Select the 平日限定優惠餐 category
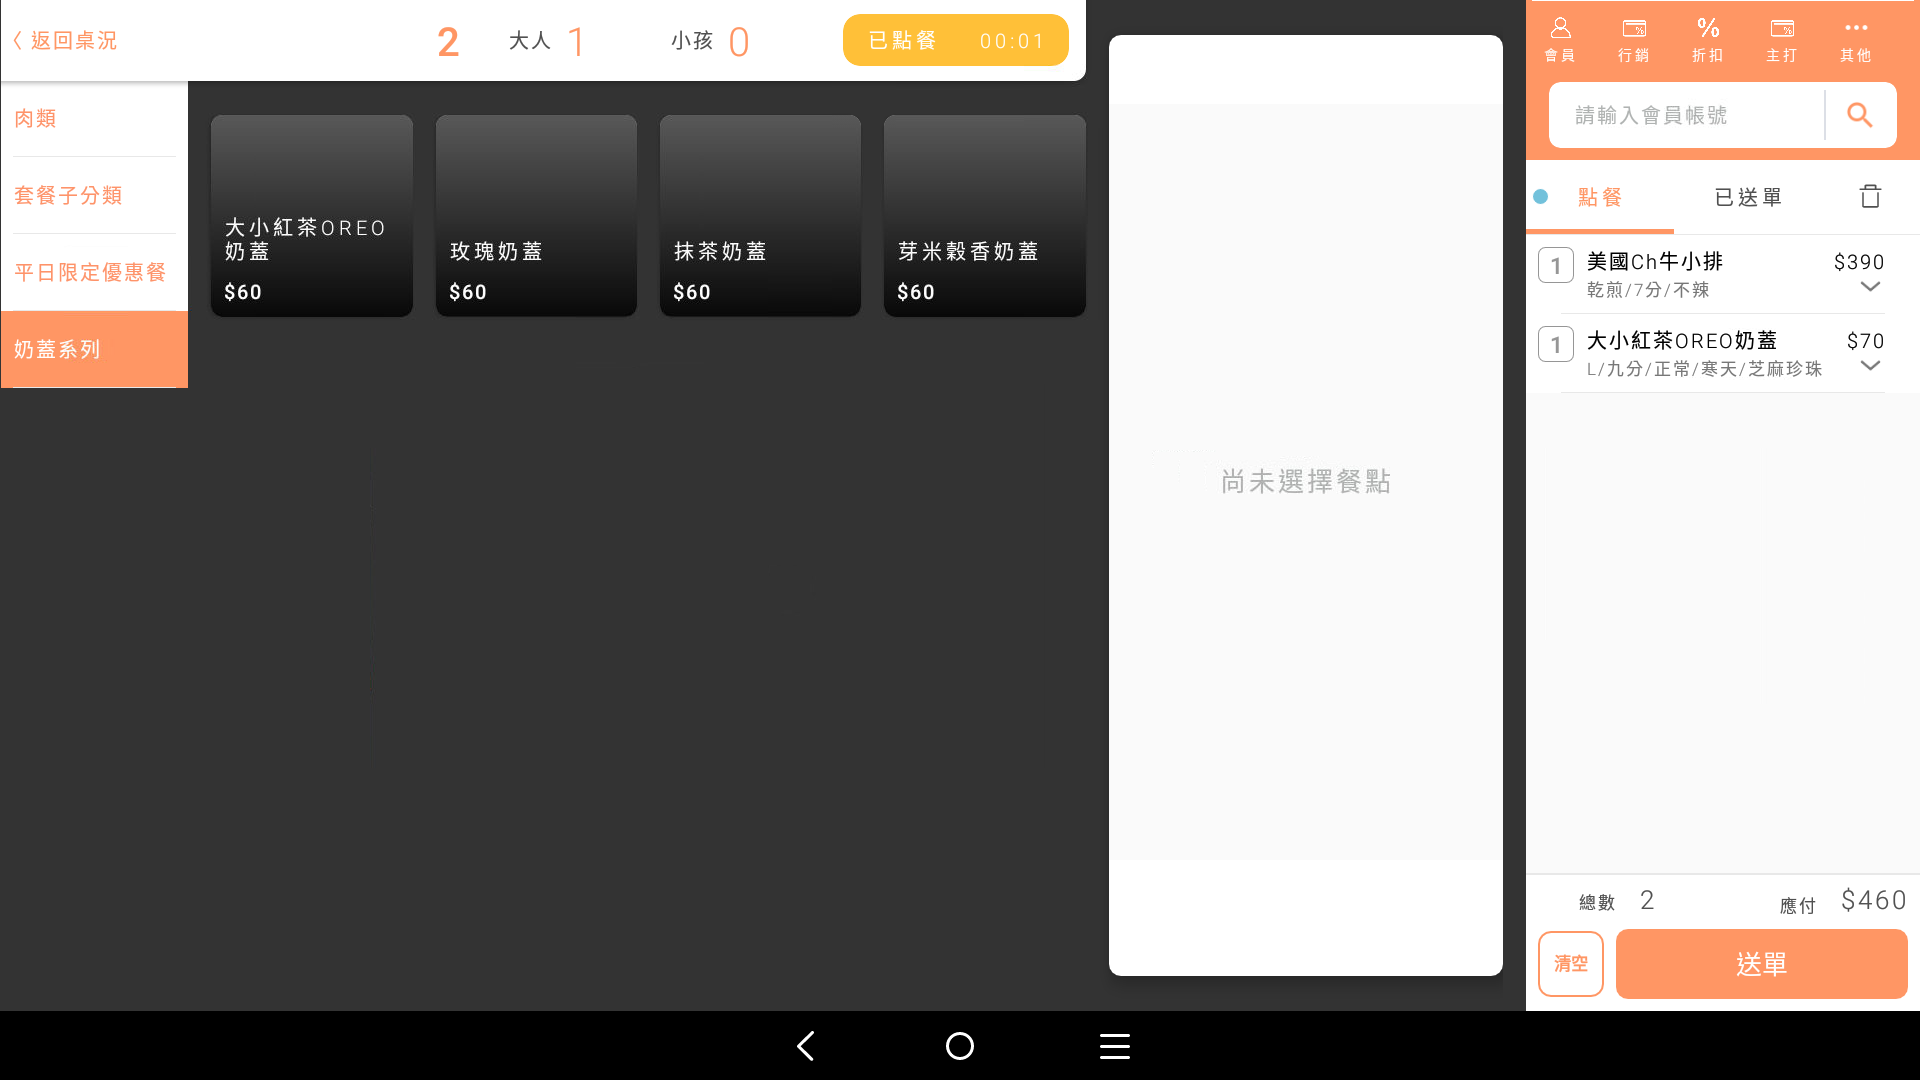This screenshot has width=1920, height=1080. coord(90,272)
